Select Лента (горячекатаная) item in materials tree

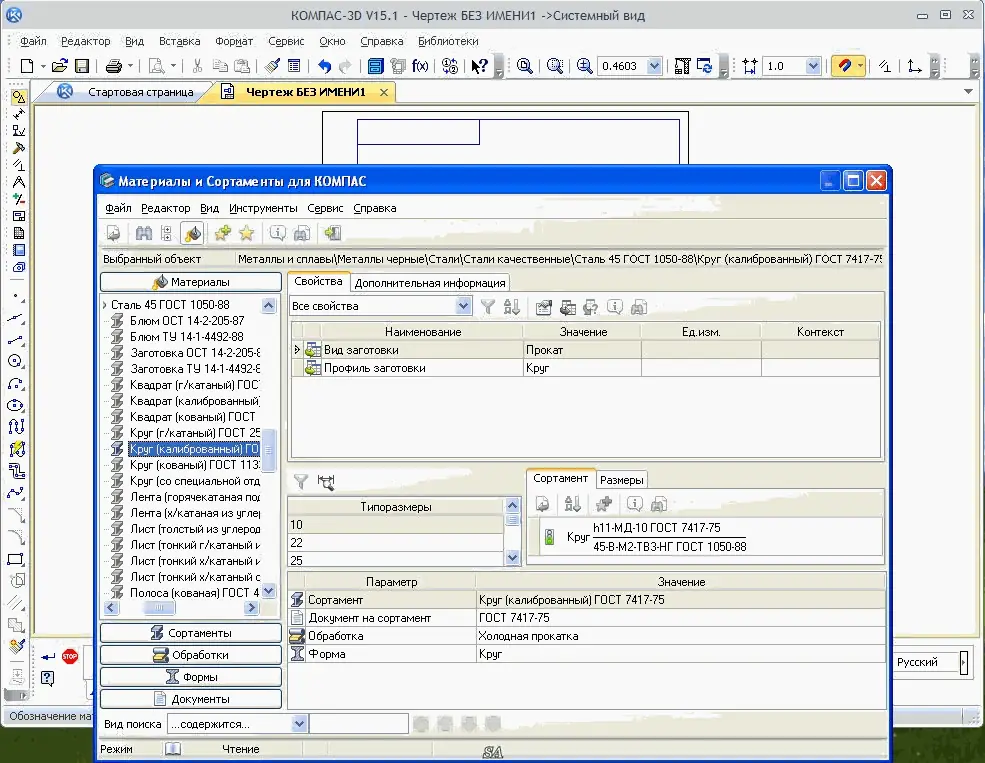[x=194, y=497]
